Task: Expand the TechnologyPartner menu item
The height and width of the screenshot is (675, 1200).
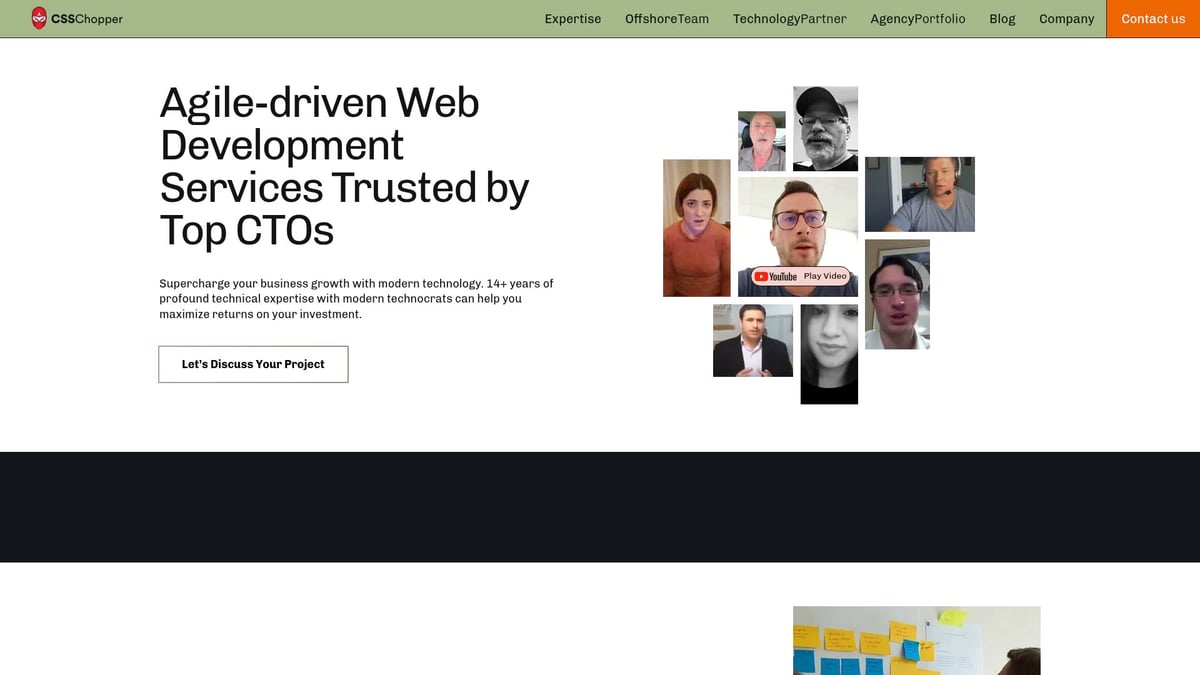Action: tap(789, 18)
